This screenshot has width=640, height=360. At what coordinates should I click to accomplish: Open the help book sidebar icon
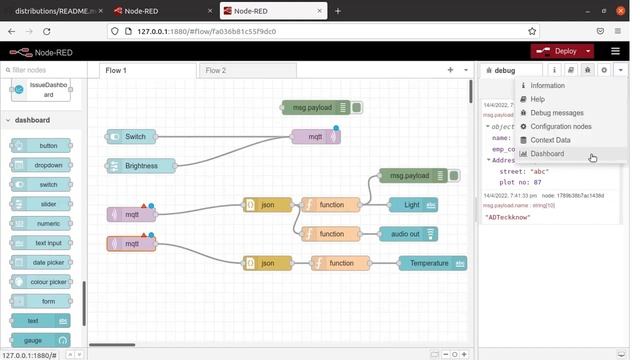tap(571, 70)
